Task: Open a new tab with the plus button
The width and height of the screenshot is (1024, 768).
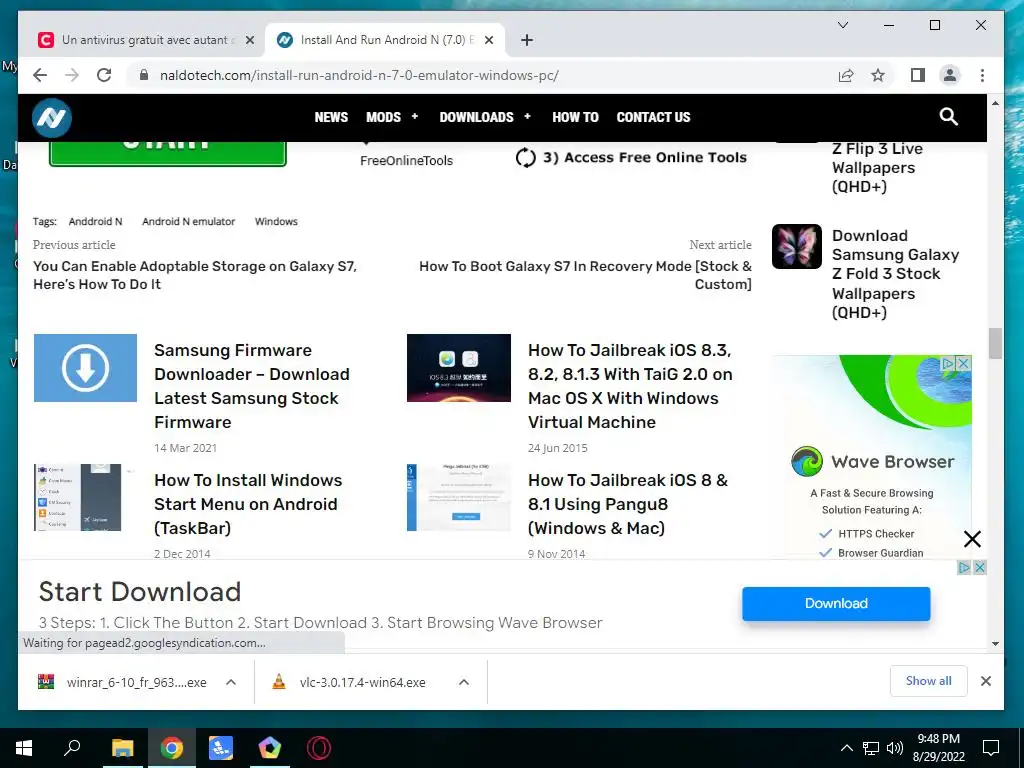Action: point(527,40)
